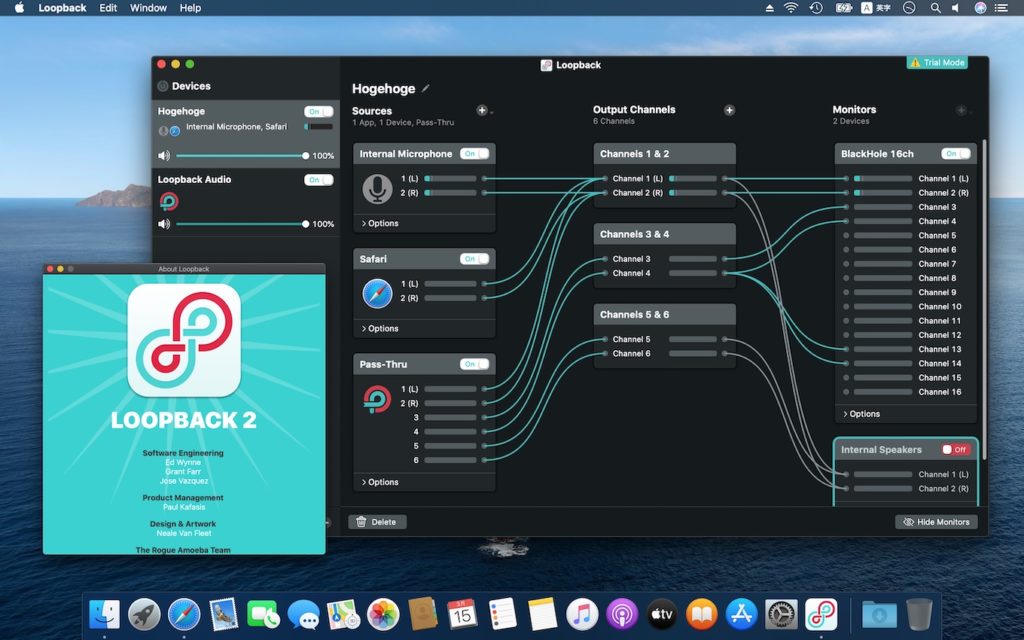Open the Help menu
The image size is (1024, 640).
click(x=190, y=8)
